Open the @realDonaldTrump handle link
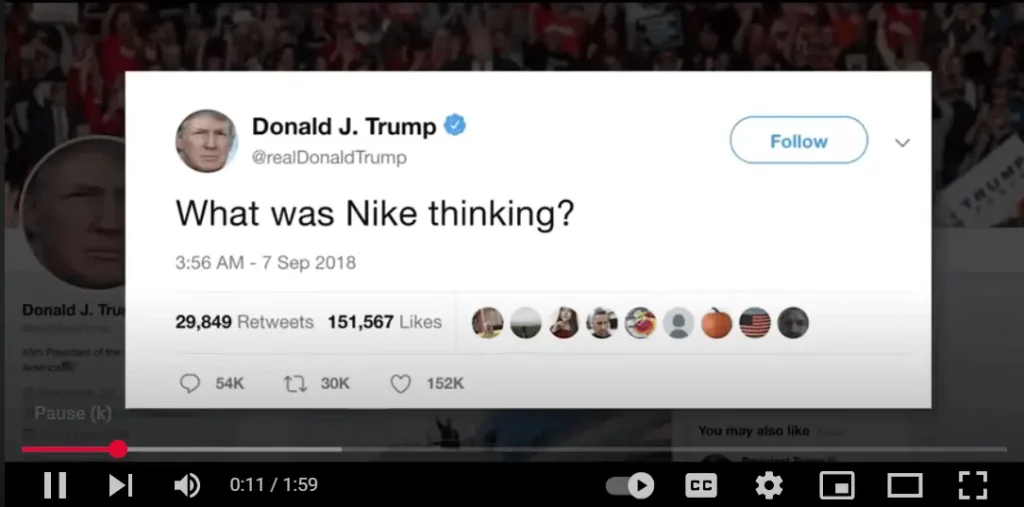Screen dimensions: 1024x507 [x=329, y=157]
